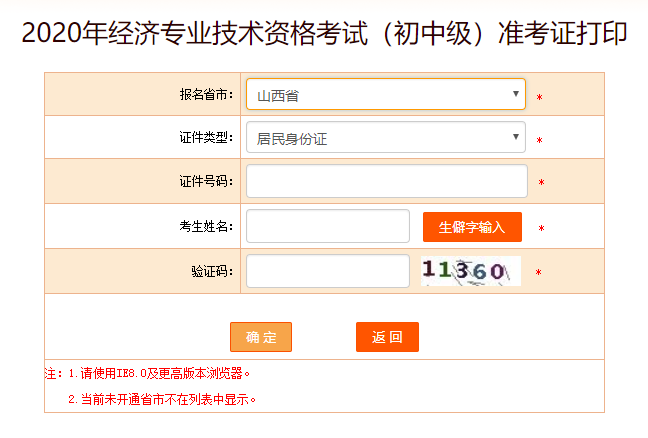Click the 验证码 captcha input box
Screen dimensions: 648x438
click(327, 271)
